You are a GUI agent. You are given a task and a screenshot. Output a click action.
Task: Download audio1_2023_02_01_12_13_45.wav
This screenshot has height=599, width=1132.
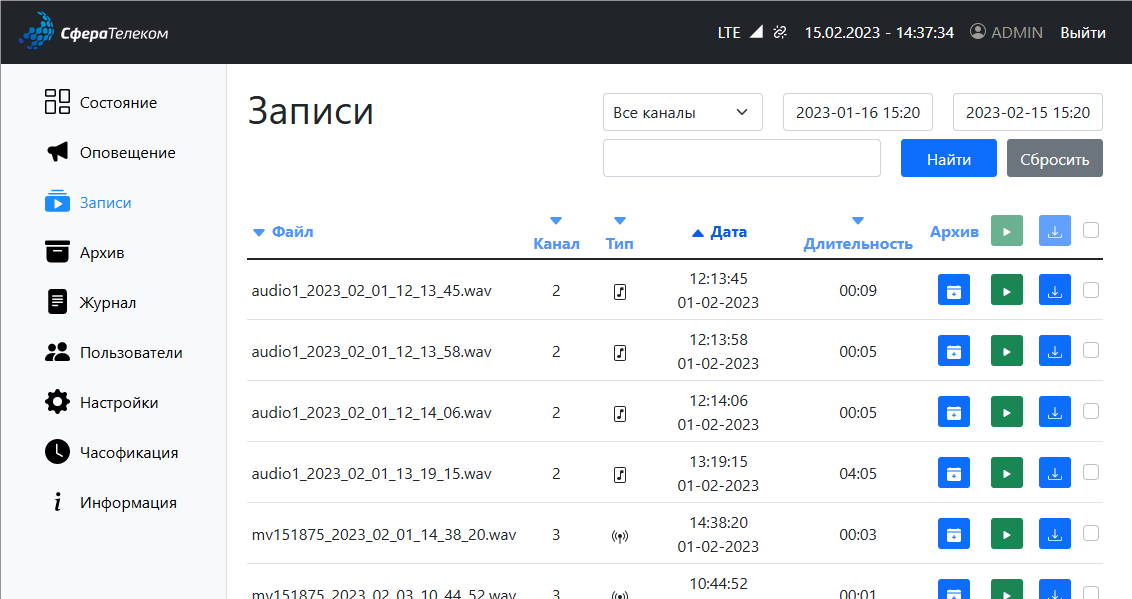[x=1055, y=290]
